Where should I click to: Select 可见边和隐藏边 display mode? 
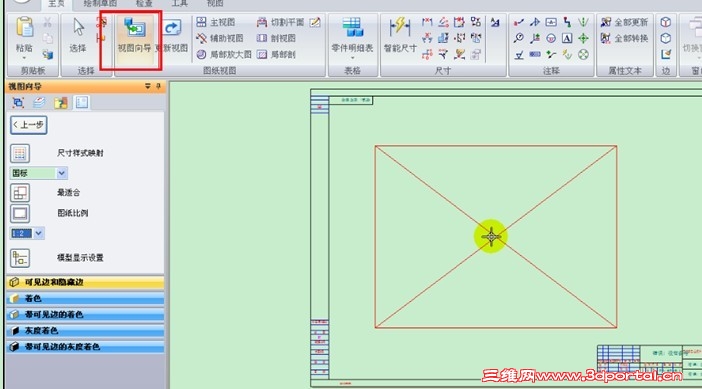click(85, 282)
